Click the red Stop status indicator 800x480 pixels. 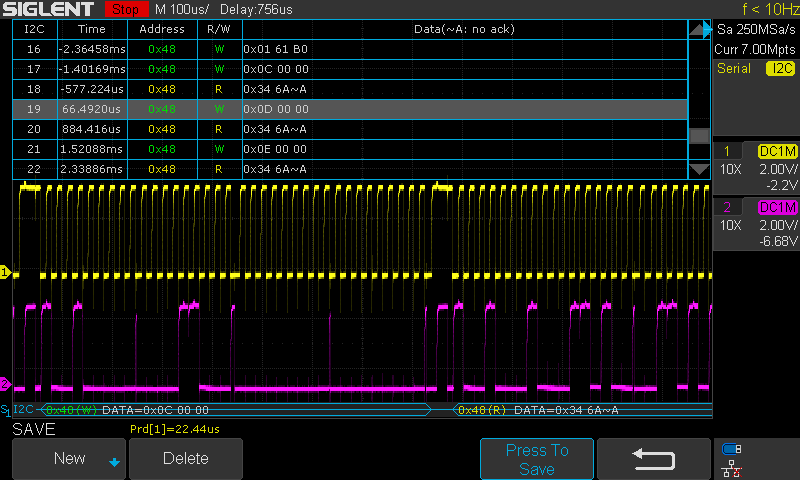point(126,9)
